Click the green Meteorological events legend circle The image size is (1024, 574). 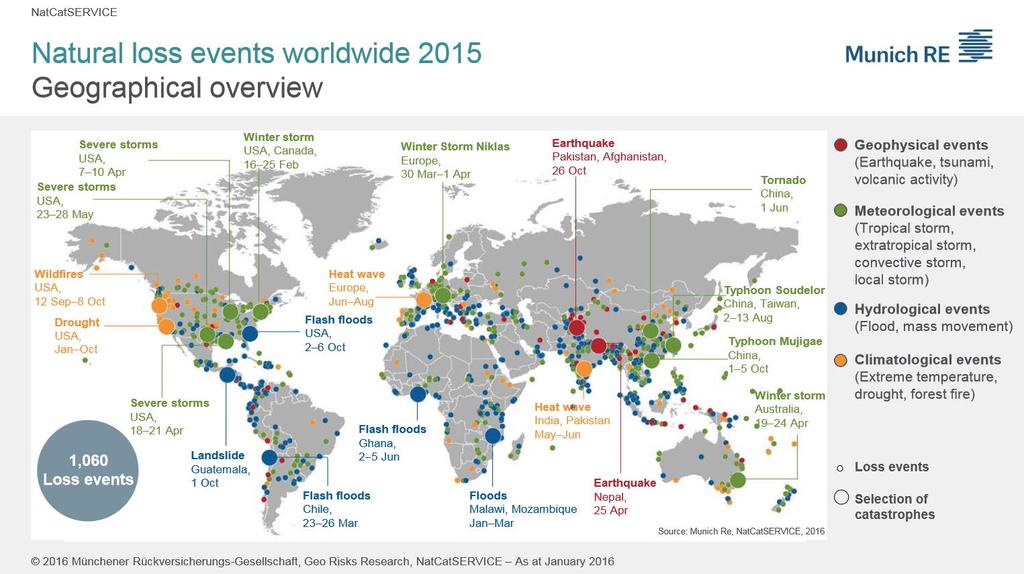point(841,210)
